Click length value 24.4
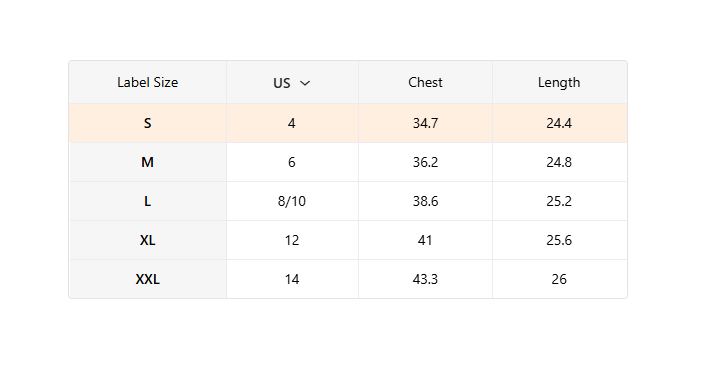702x367 pixels. 559,123
